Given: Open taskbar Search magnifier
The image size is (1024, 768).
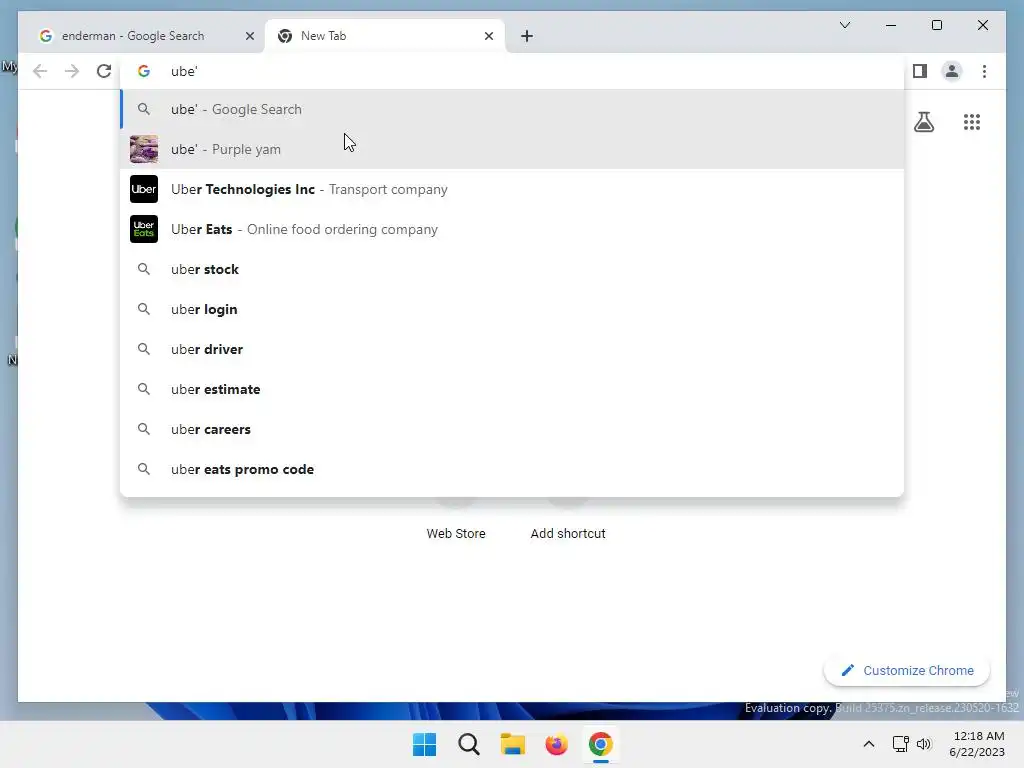Looking at the screenshot, I should [x=468, y=744].
